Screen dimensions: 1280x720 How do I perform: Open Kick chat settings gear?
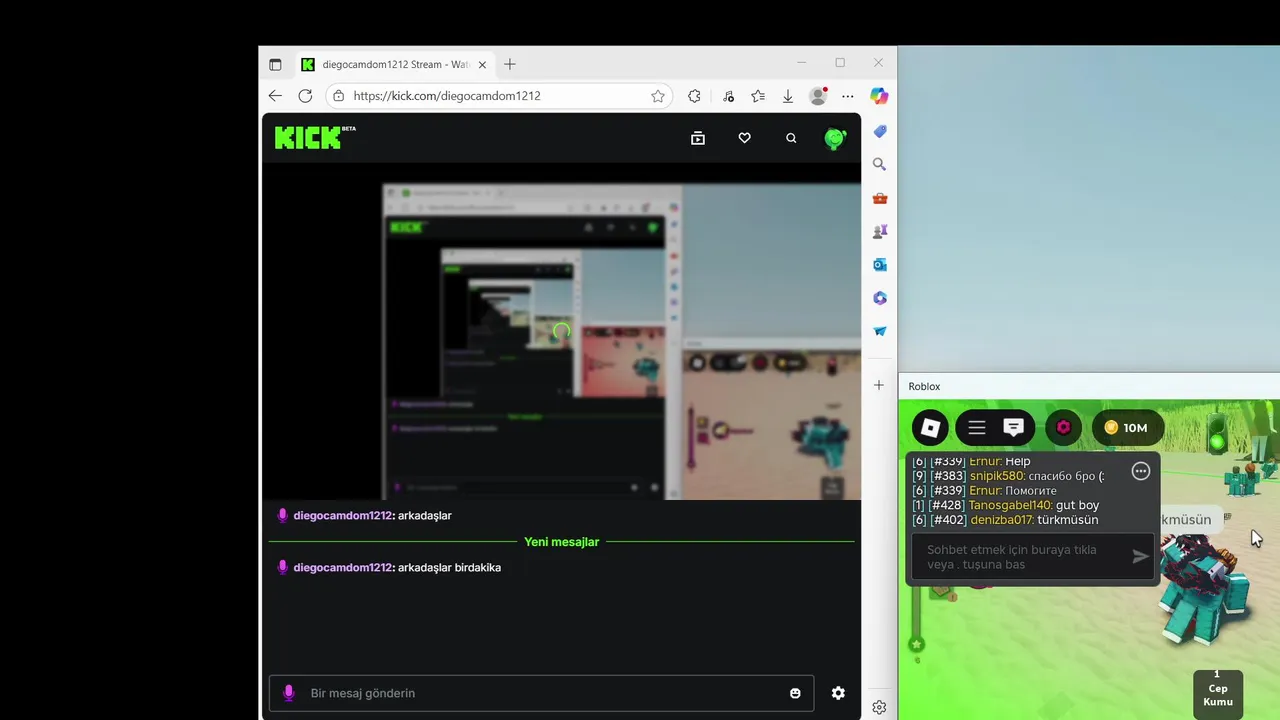tap(838, 693)
